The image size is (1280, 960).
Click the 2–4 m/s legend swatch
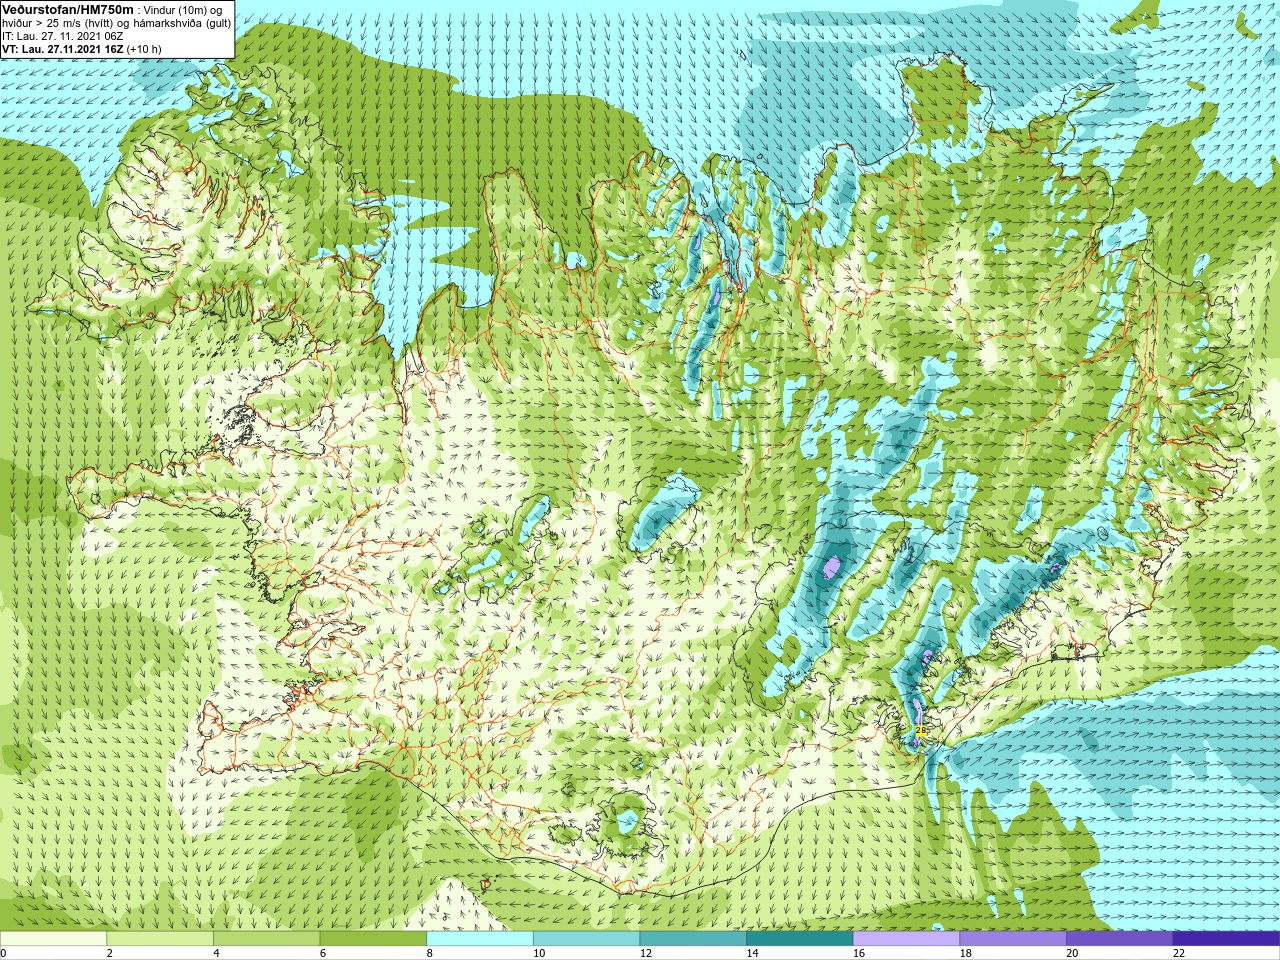click(x=160, y=939)
